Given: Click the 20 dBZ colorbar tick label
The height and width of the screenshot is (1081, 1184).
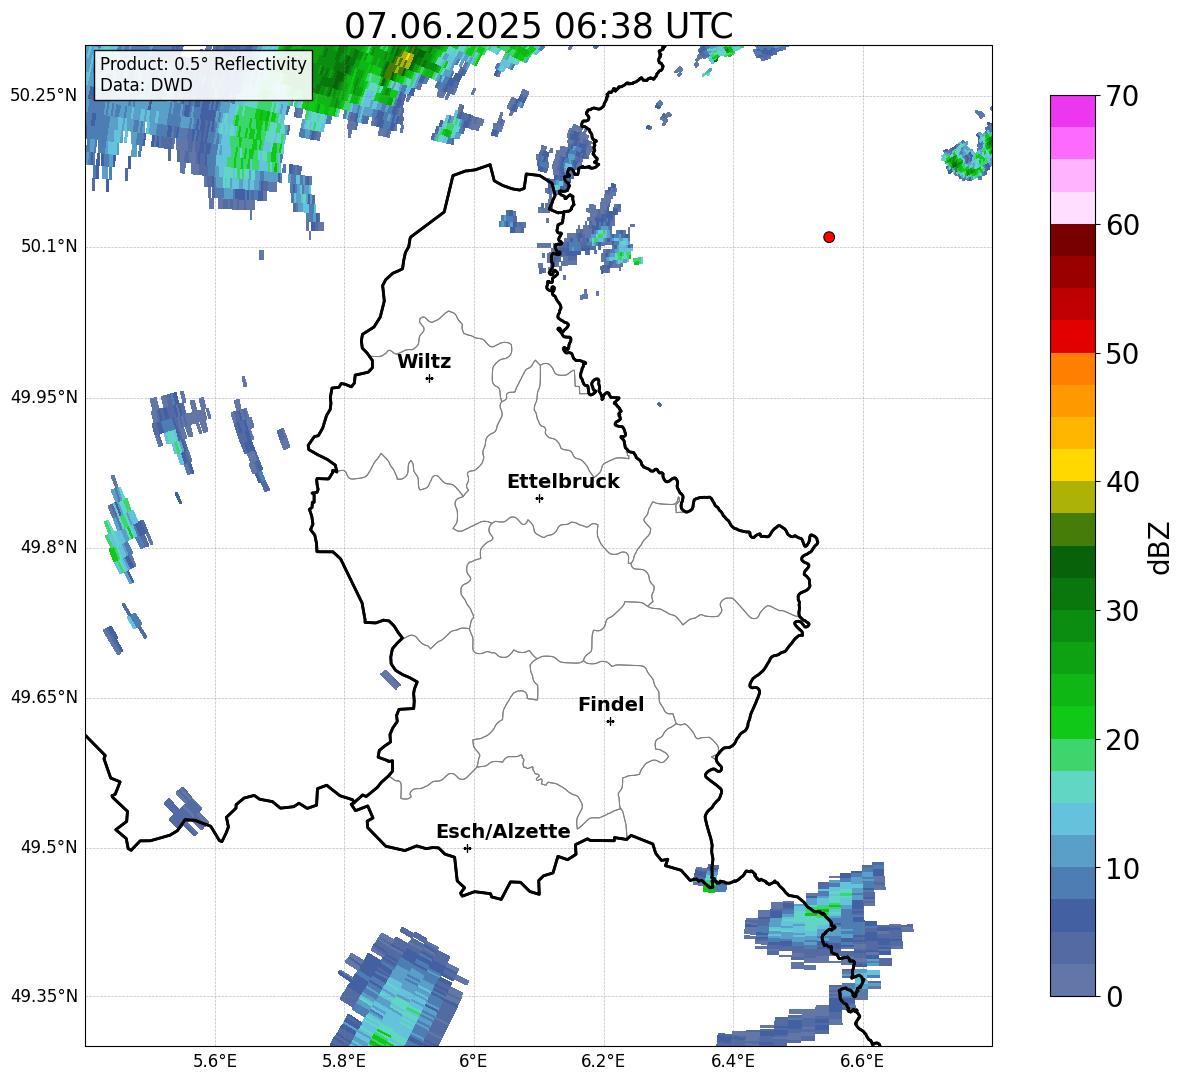Looking at the screenshot, I should tap(1122, 740).
